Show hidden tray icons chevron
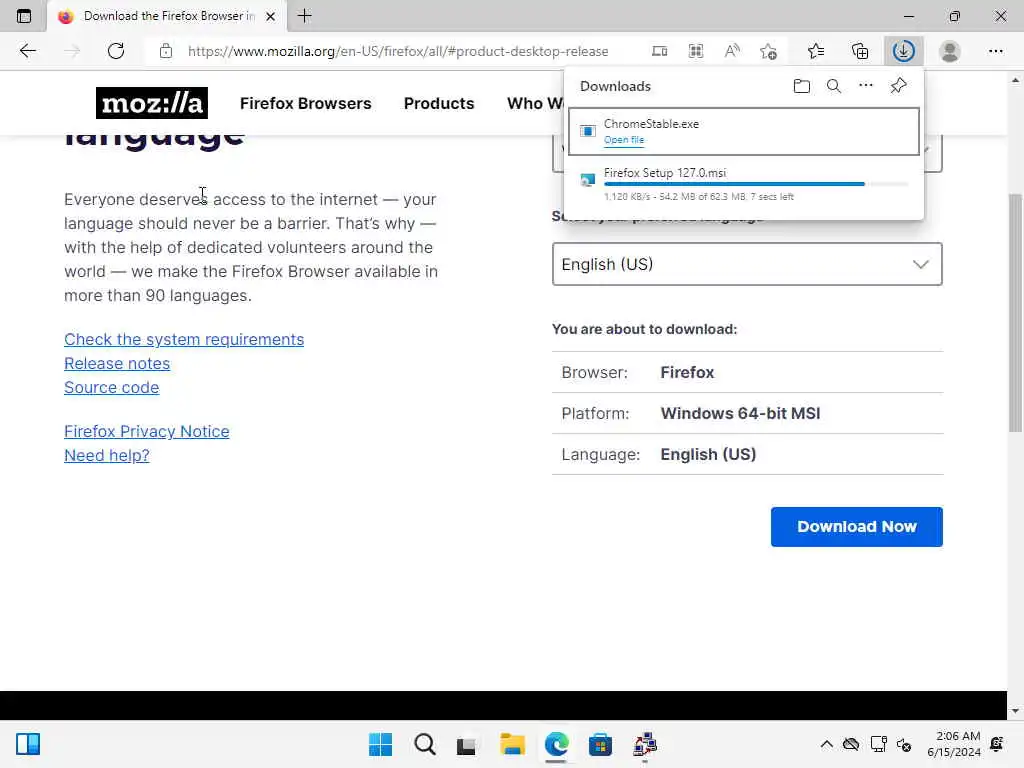This screenshot has height=768, width=1024. 826,744
